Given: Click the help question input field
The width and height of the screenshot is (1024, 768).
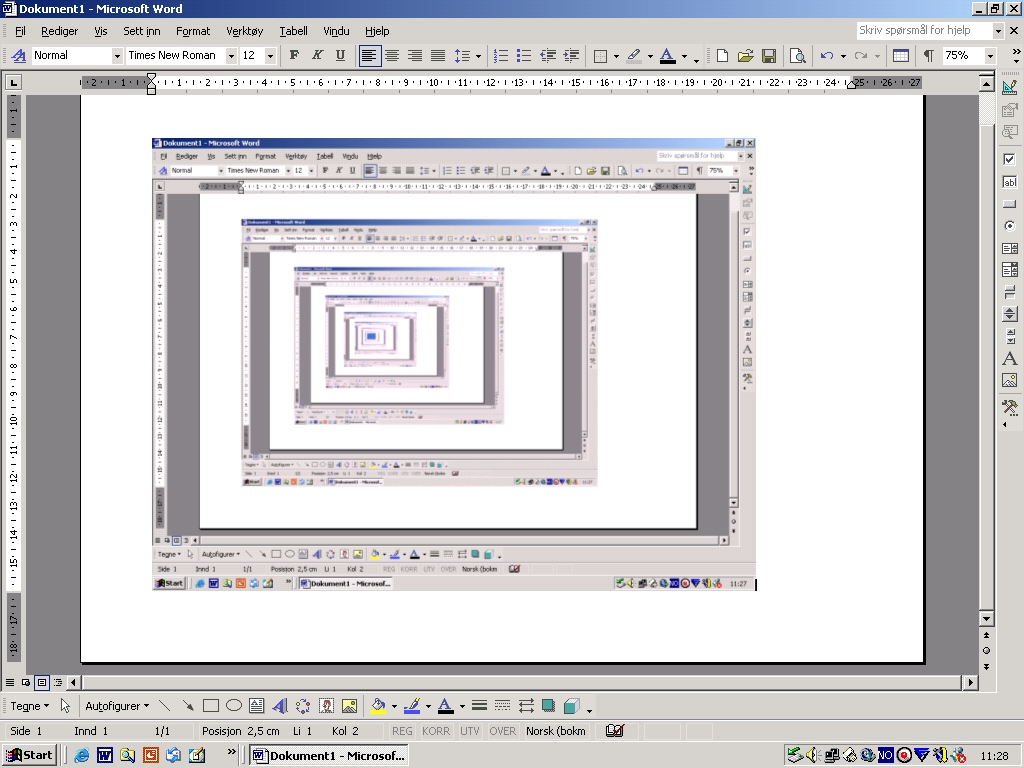Looking at the screenshot, I should click(x=924, y=31).
